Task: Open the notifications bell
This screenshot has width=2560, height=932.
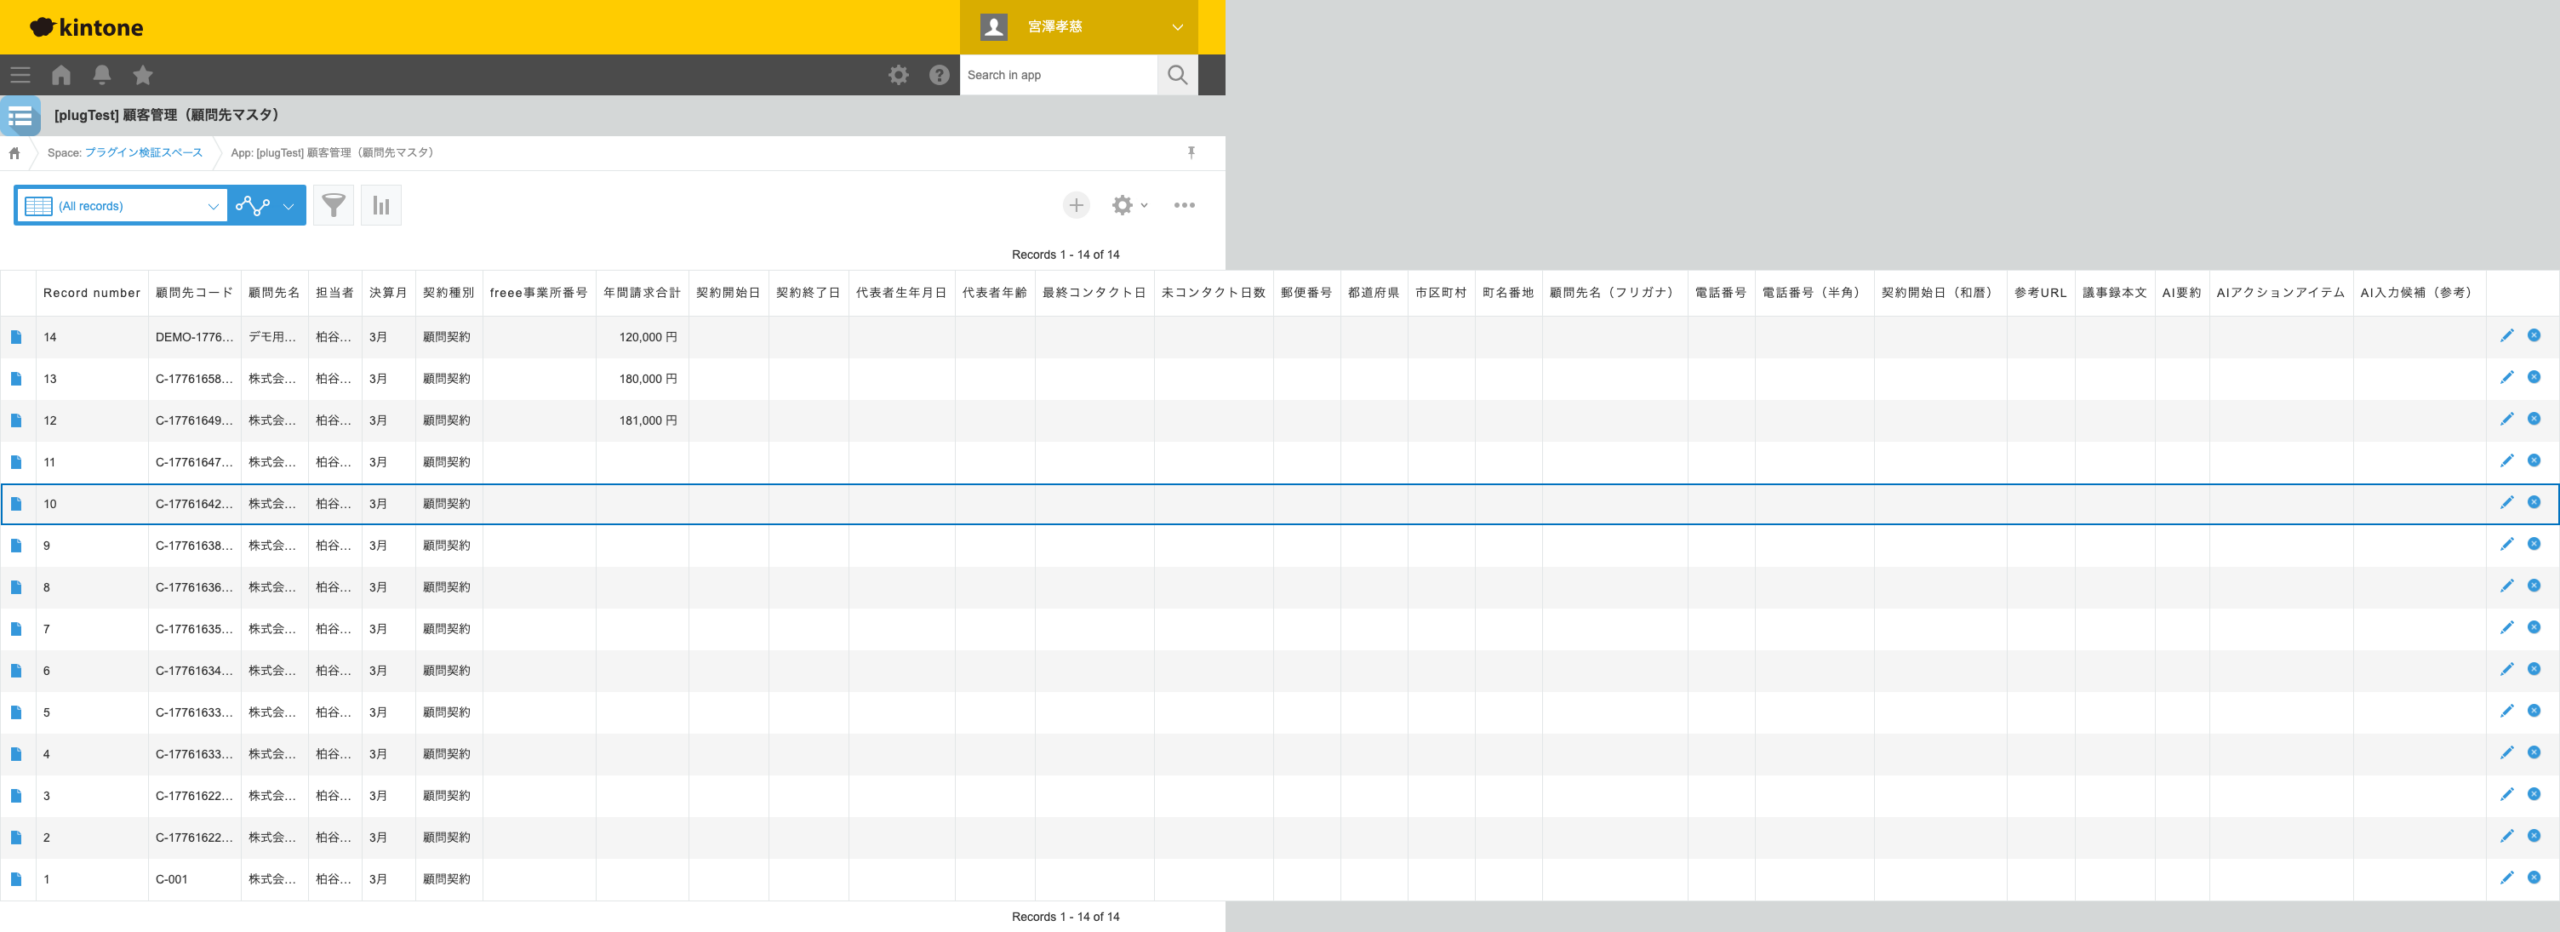Action: [102, 75]
